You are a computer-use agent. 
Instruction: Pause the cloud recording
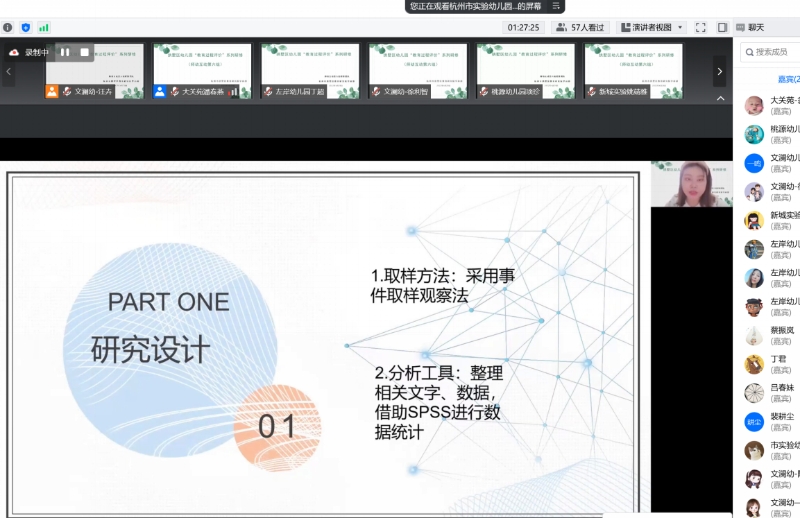click(x=65, y=52)
